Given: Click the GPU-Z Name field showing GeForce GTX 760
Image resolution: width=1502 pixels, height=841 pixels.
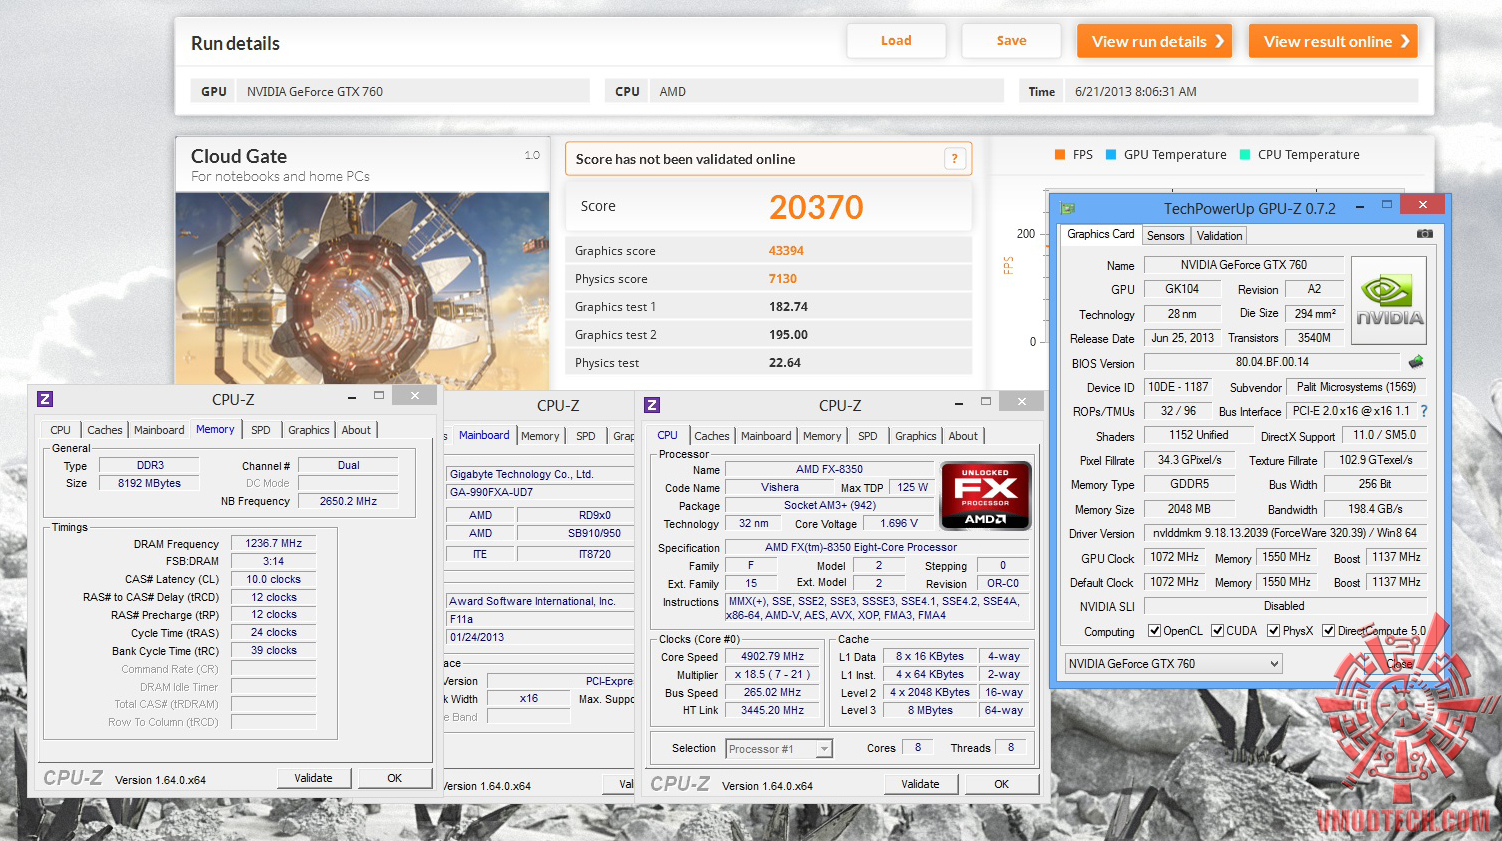Looking at the screenshot, I should pos(1244,265).
